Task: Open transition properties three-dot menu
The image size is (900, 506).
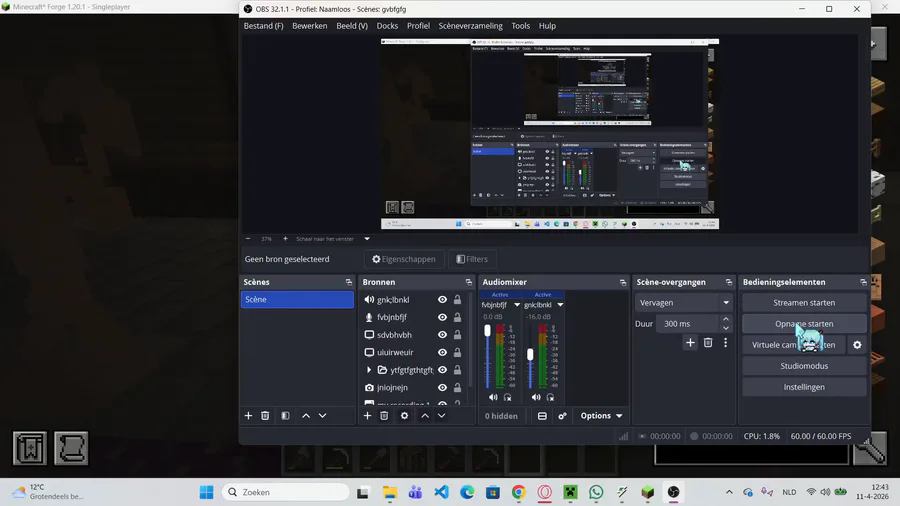Action: tap(726, 342)
